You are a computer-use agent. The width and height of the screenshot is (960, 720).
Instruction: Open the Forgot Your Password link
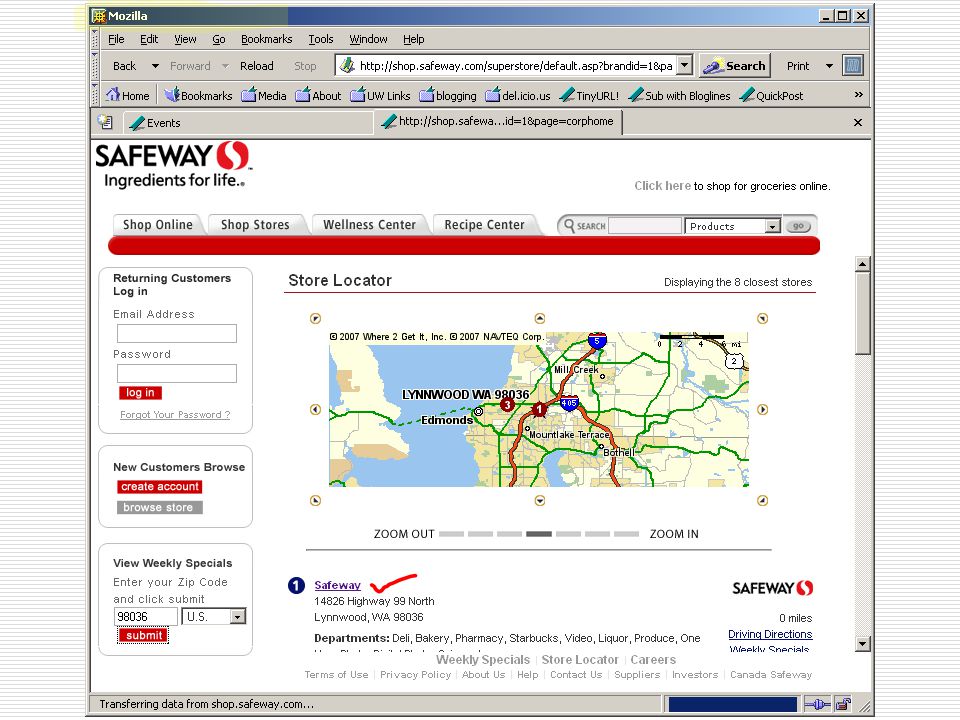click(175, 414)
